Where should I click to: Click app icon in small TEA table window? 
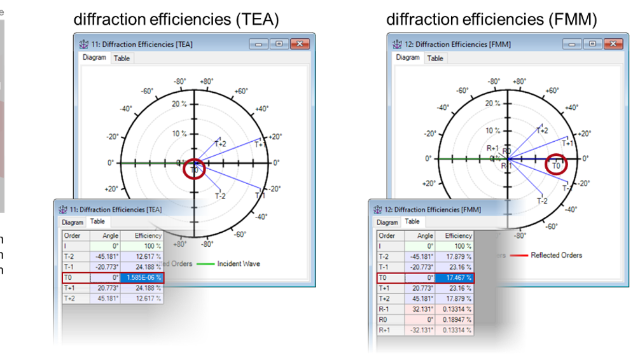click(63, 210)
